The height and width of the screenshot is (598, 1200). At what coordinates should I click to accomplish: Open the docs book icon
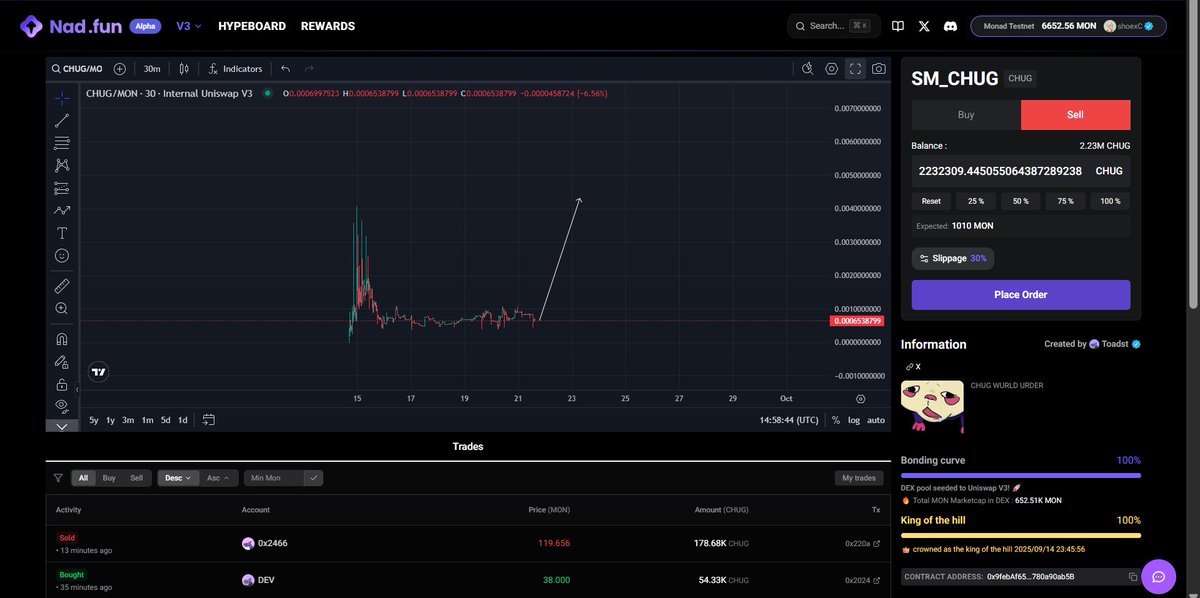[898, 26]
